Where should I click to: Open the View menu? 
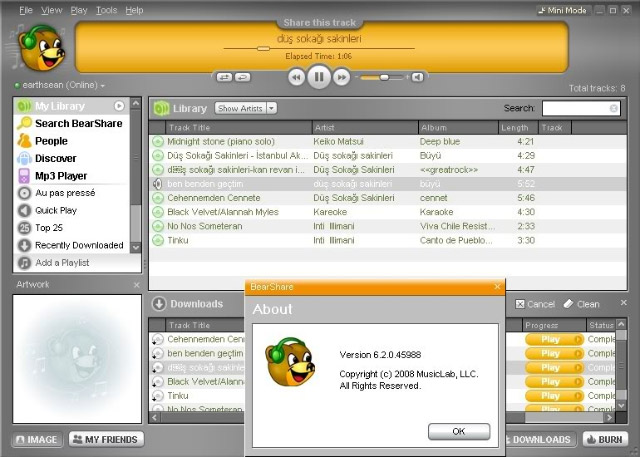51,10
